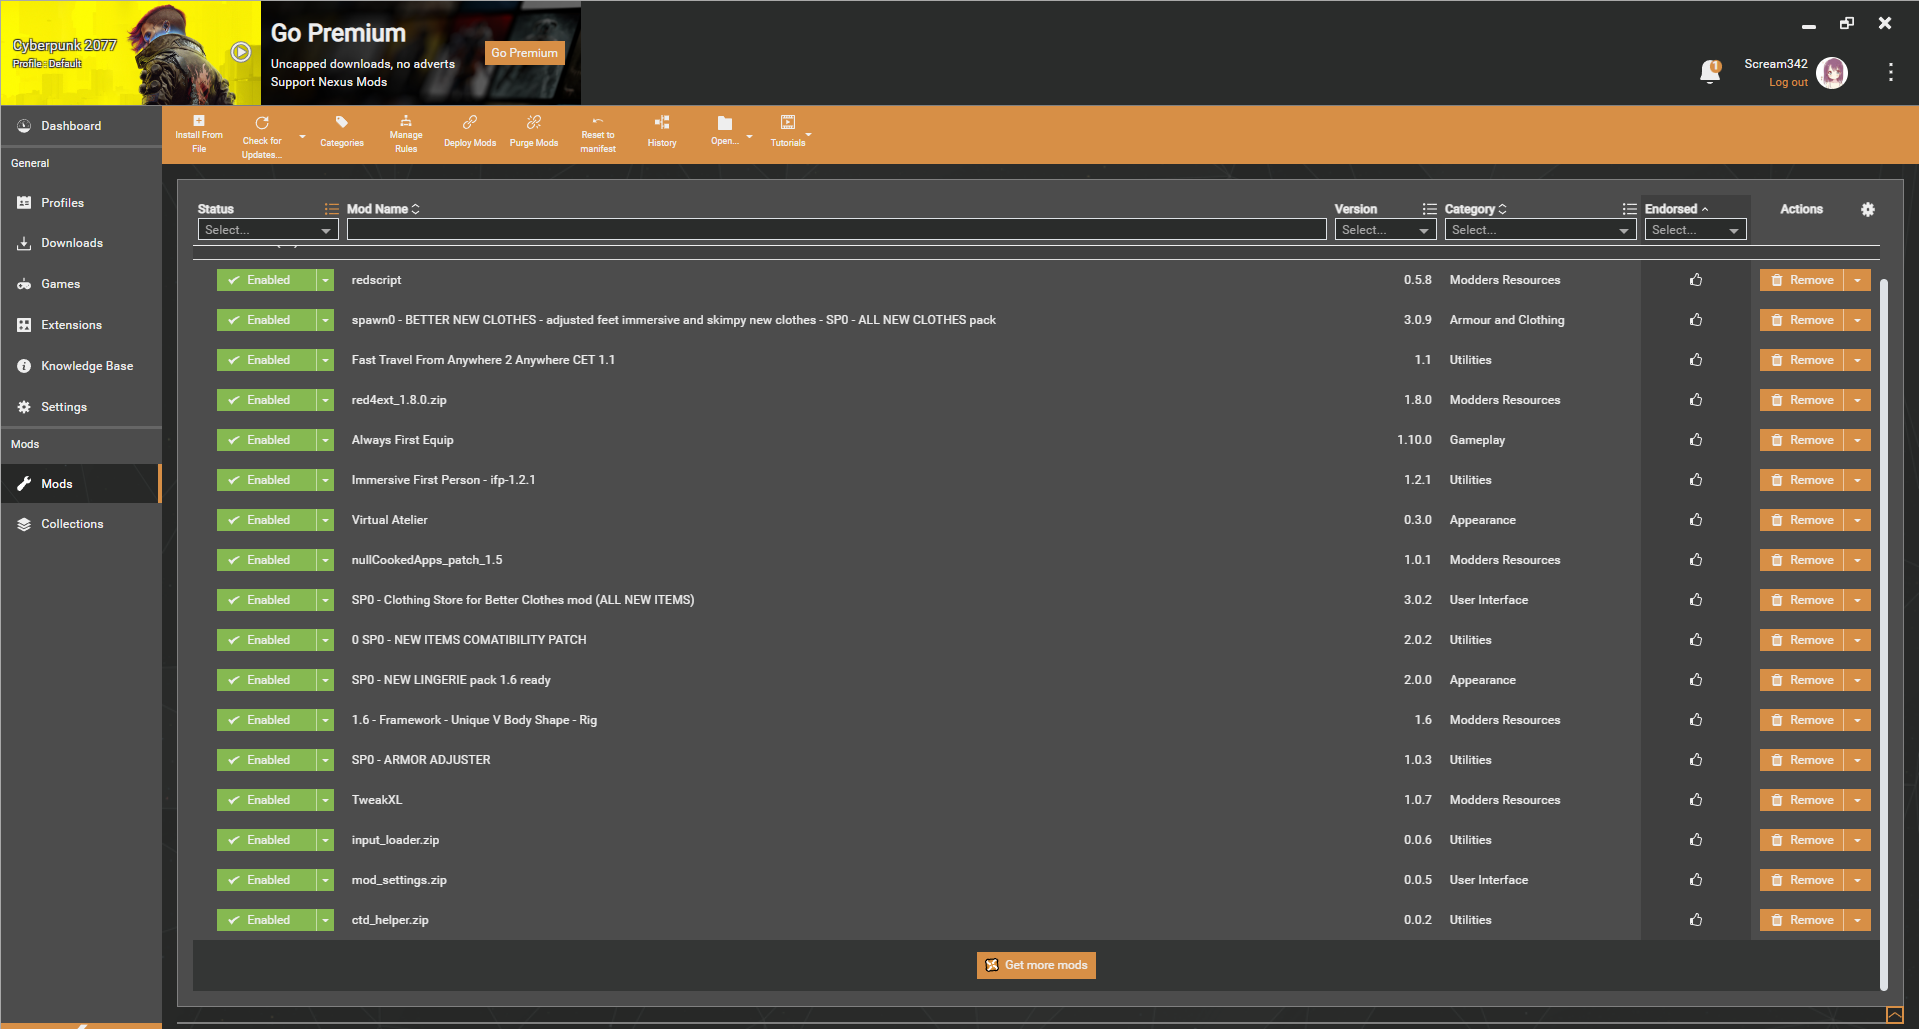1919x1029 pixels.
Task: Endorse TweakXL with thumbs-up icon
Action: pyautogui.click(x=1696, y=800)
